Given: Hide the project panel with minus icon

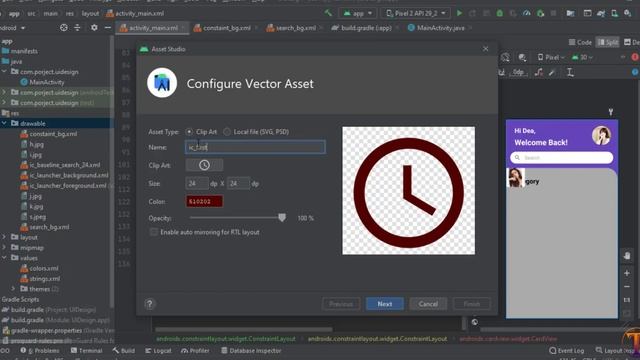Looking at the screenshot, I should [x=108, y=28].
